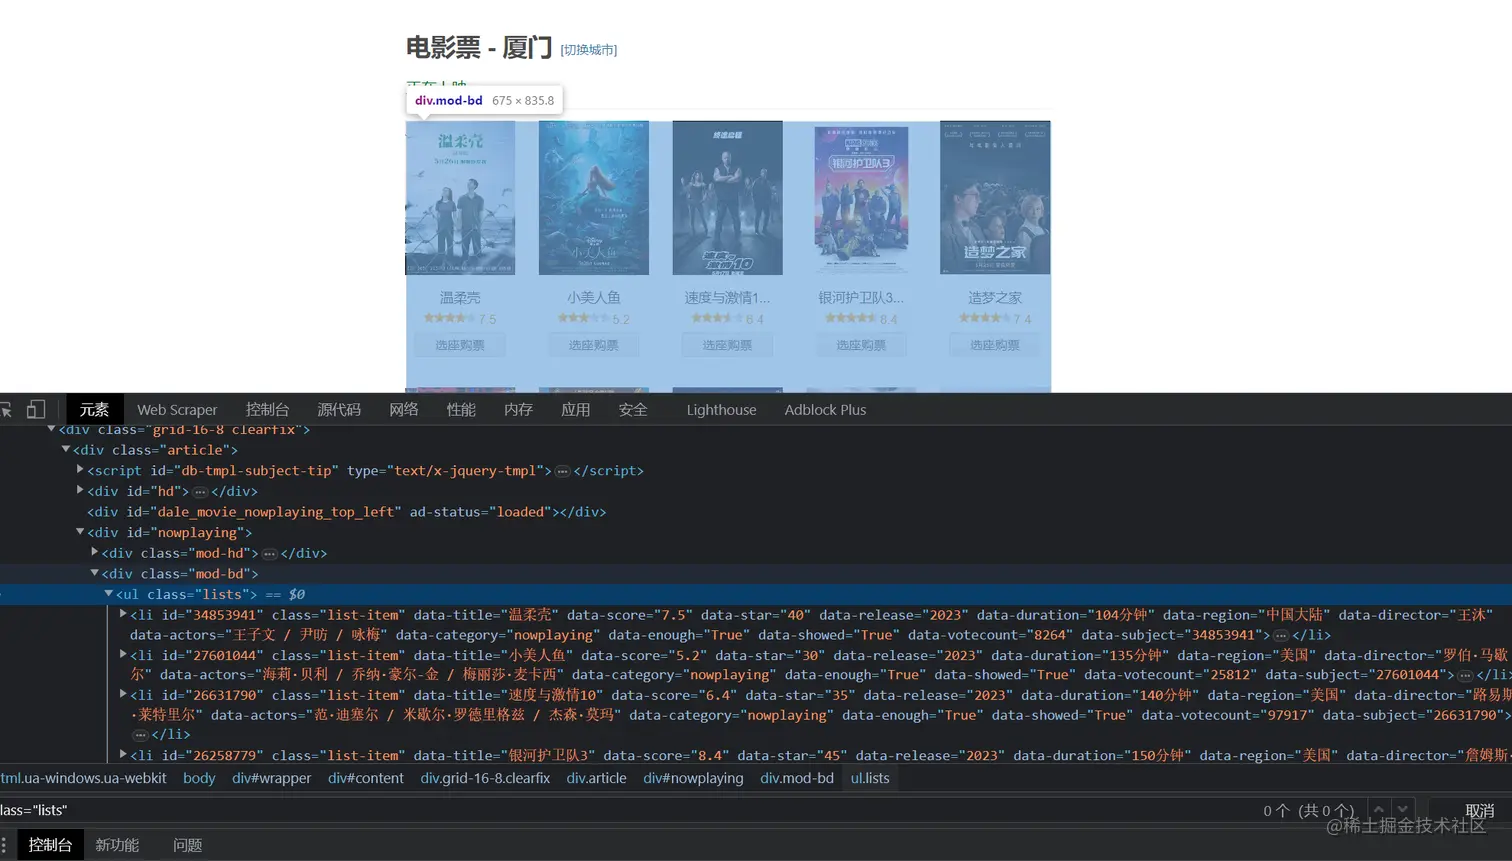Open the 性能 tab
This screenshot has height=861, width=1512.
tap(461, 410)
